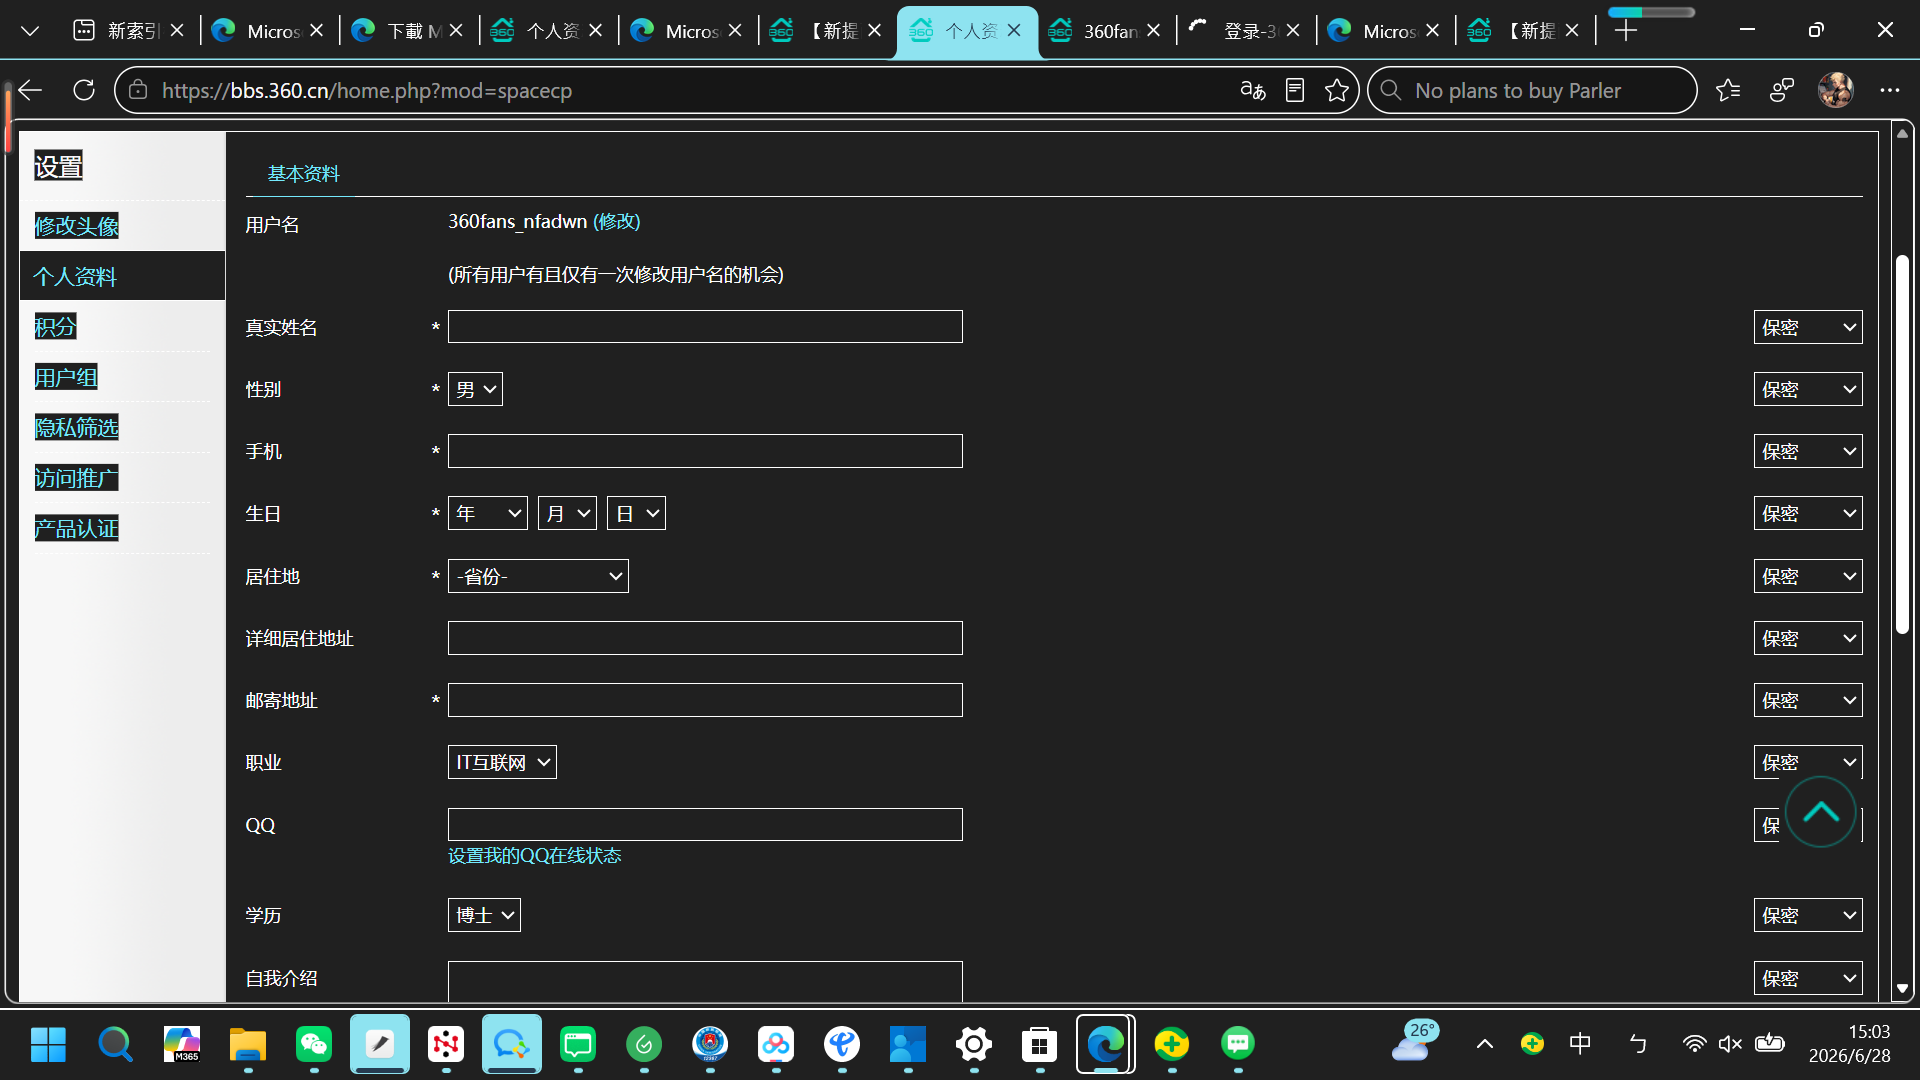Click the back-to-top round arrow button
Screen dimensions: 1920x1080
pyautogui.click(x=1820, y=812)
